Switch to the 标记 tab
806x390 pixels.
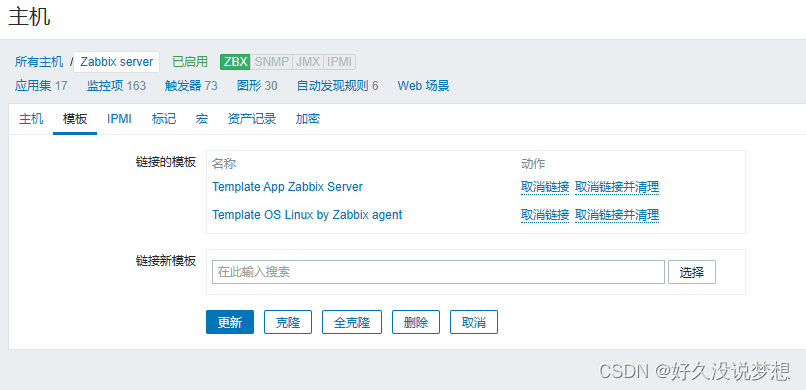tap(164, 119)
